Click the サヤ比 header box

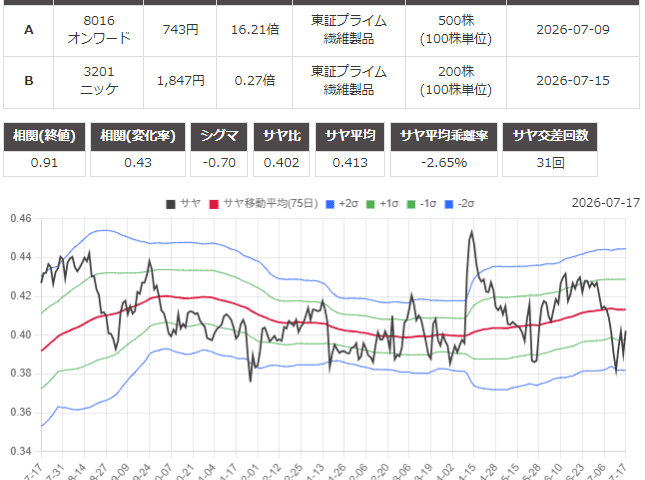(x=281, y=136)
